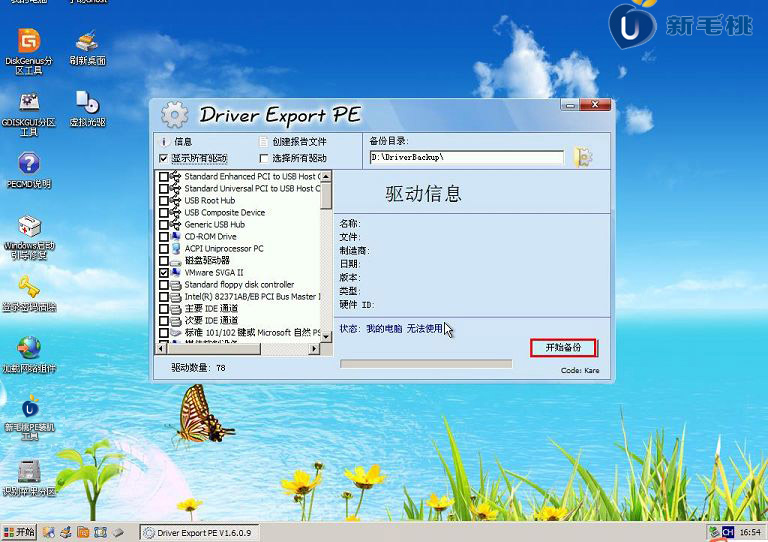Image resolution: width=768 pixels, height=542 pixels.
Task: Select the Intel(R) 82371AB/EB PCI Bus Master row
Action: pos(252,297)
